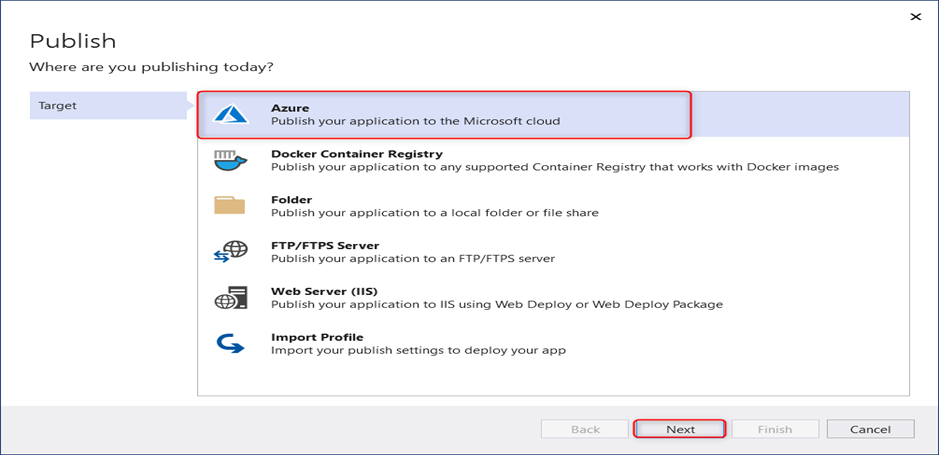Select the Import Profile option title
Viewport: 939px width, 455px height.
click(317, 337)
